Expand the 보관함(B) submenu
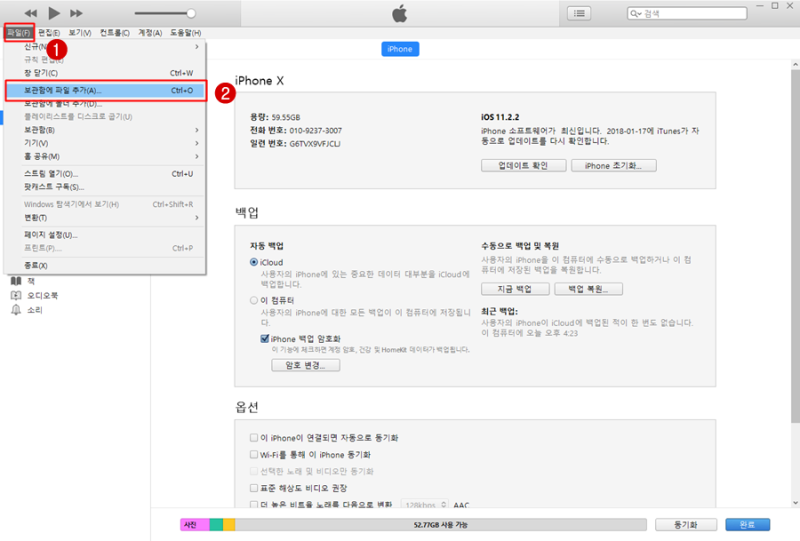Viewport: 800px width, 541px height. pyautogui.click(x=106, y=130)
